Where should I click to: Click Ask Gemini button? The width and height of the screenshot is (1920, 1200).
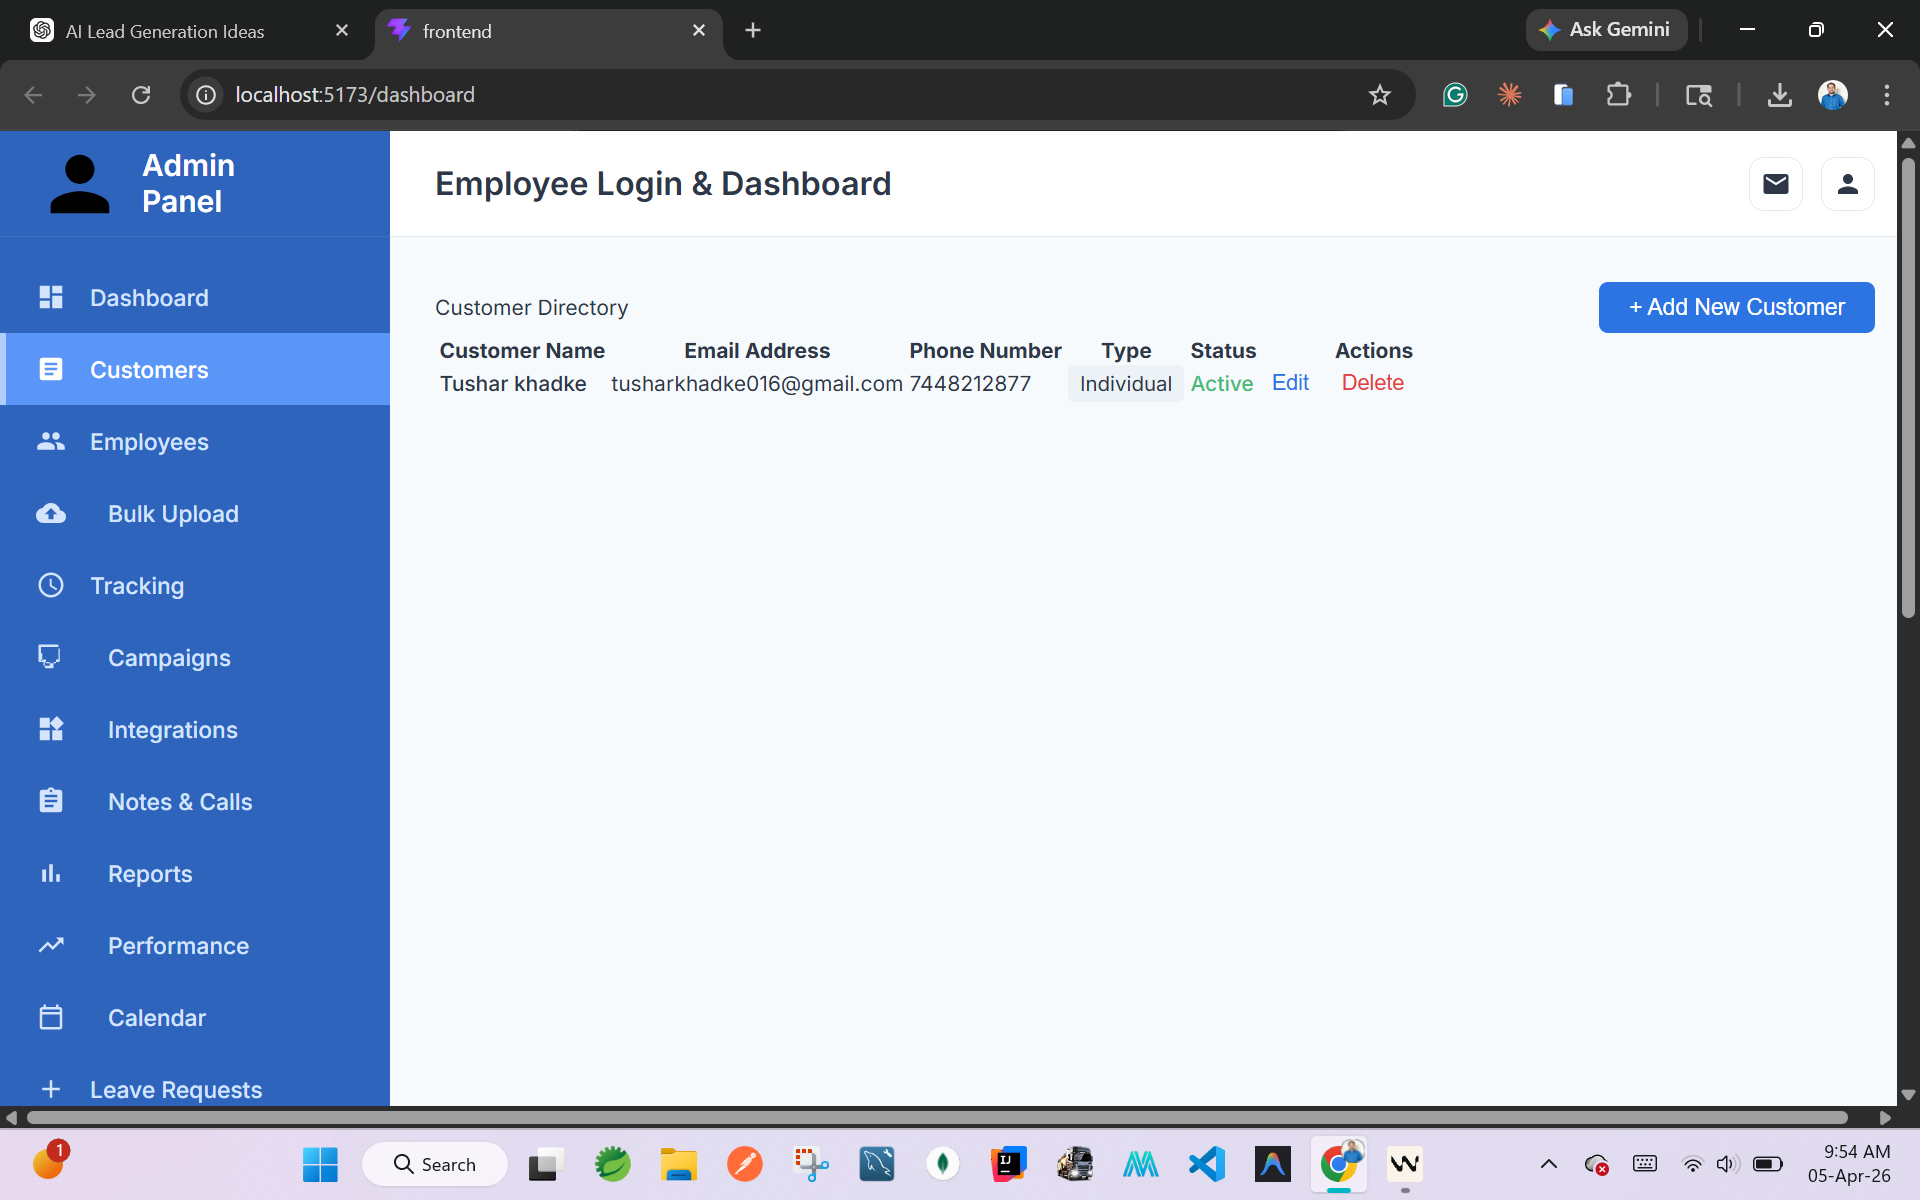pos(1606,30)
